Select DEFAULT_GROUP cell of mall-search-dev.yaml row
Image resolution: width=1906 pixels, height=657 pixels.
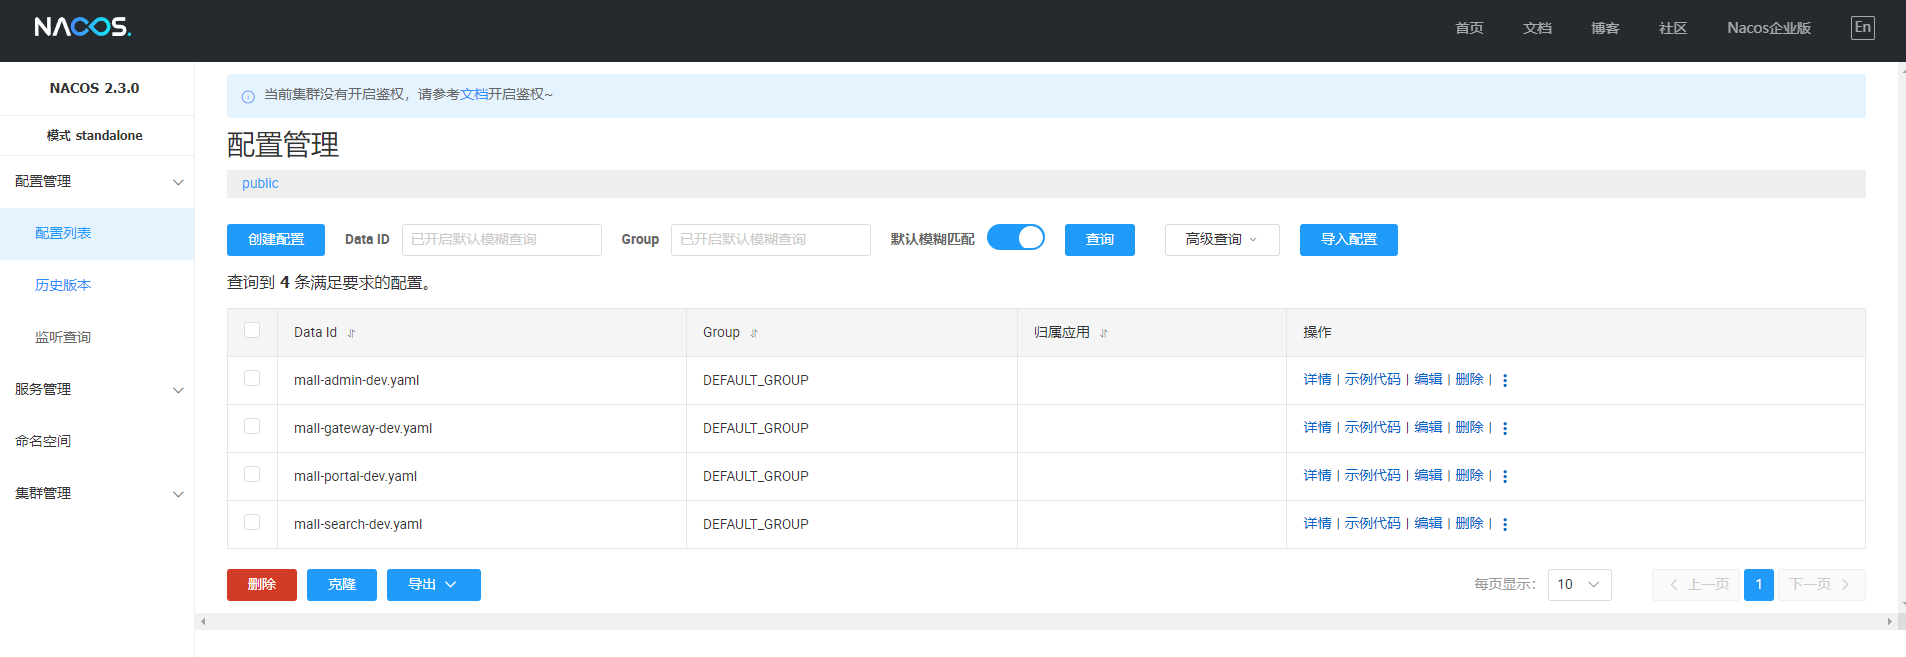(x=852, y=525)
